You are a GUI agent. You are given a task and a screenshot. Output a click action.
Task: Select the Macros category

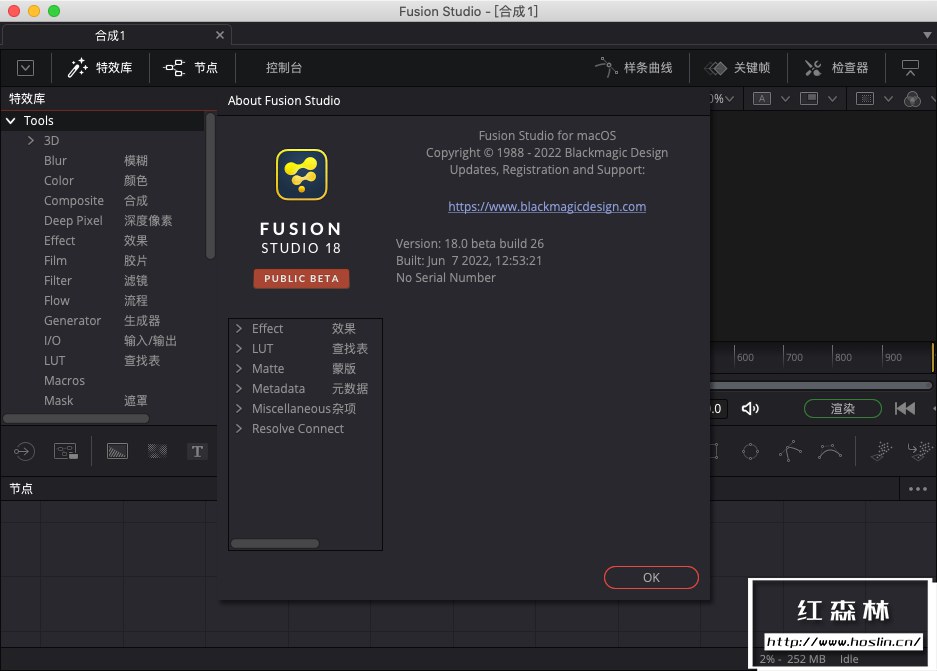tap(64, 381)
